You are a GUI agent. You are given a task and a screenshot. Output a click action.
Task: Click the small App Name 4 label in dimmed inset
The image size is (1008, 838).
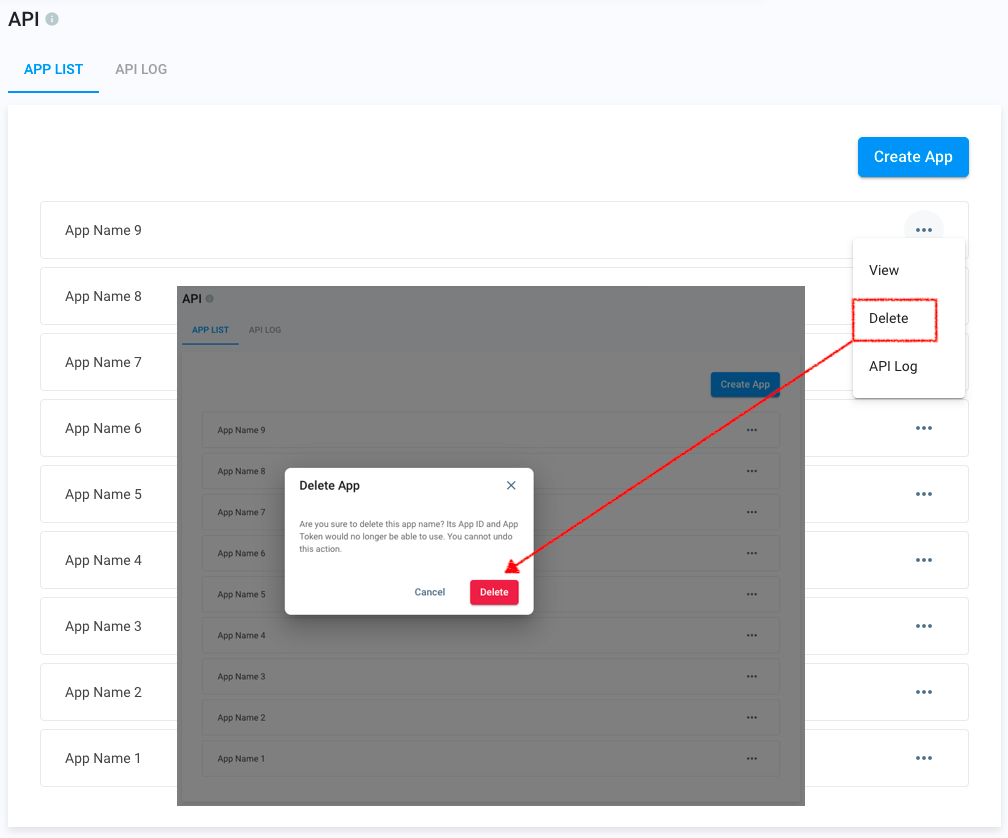click(241, 636)
